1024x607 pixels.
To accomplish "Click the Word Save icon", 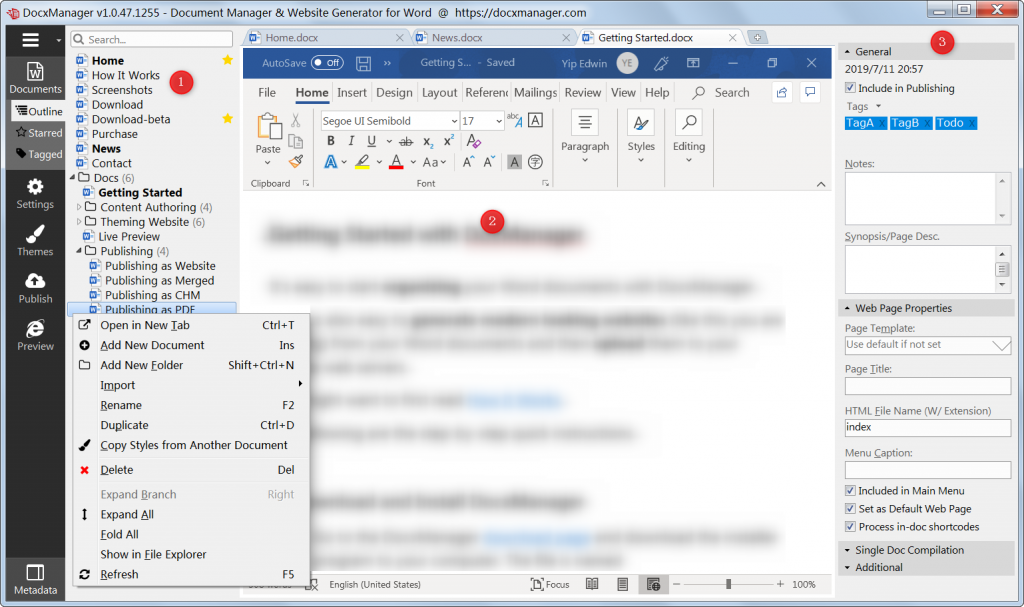I will pyautogui.click(x=363, y=63).
